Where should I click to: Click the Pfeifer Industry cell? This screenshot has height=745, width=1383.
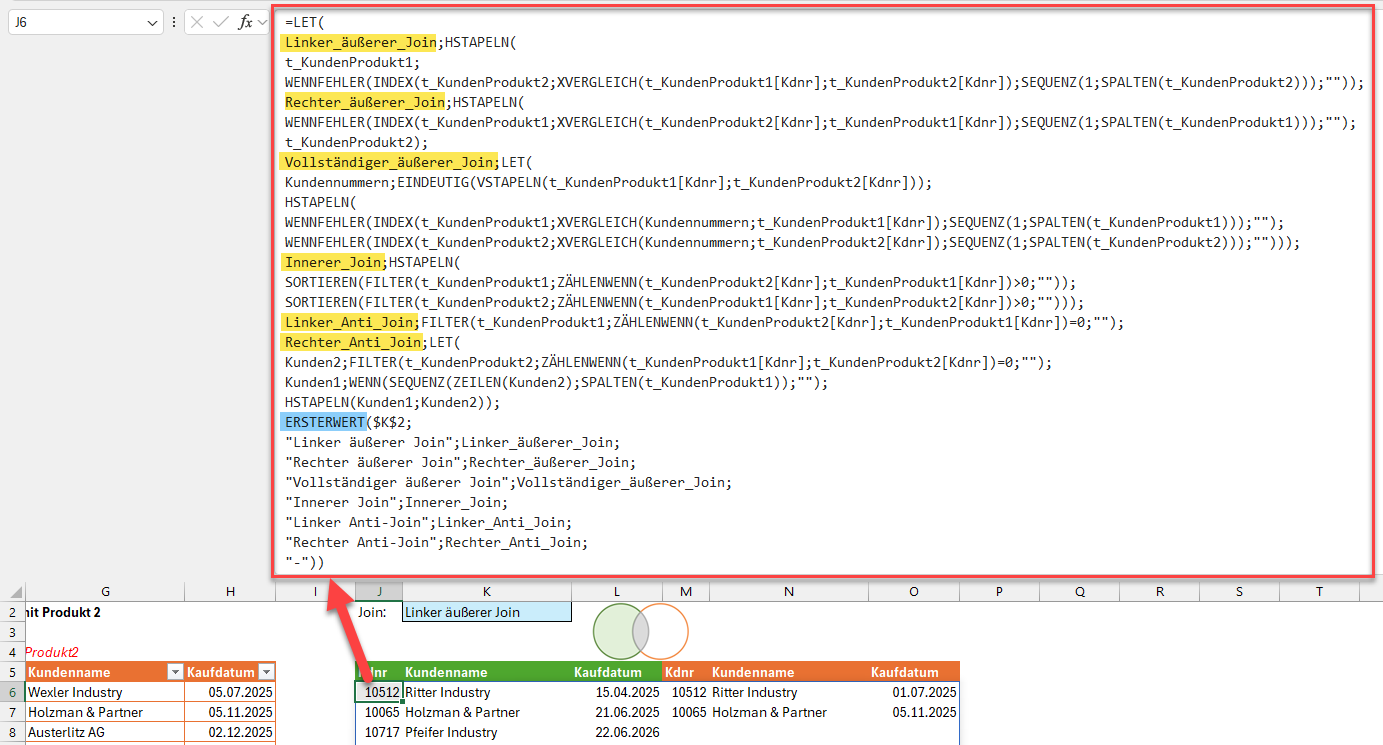point(487,732)
